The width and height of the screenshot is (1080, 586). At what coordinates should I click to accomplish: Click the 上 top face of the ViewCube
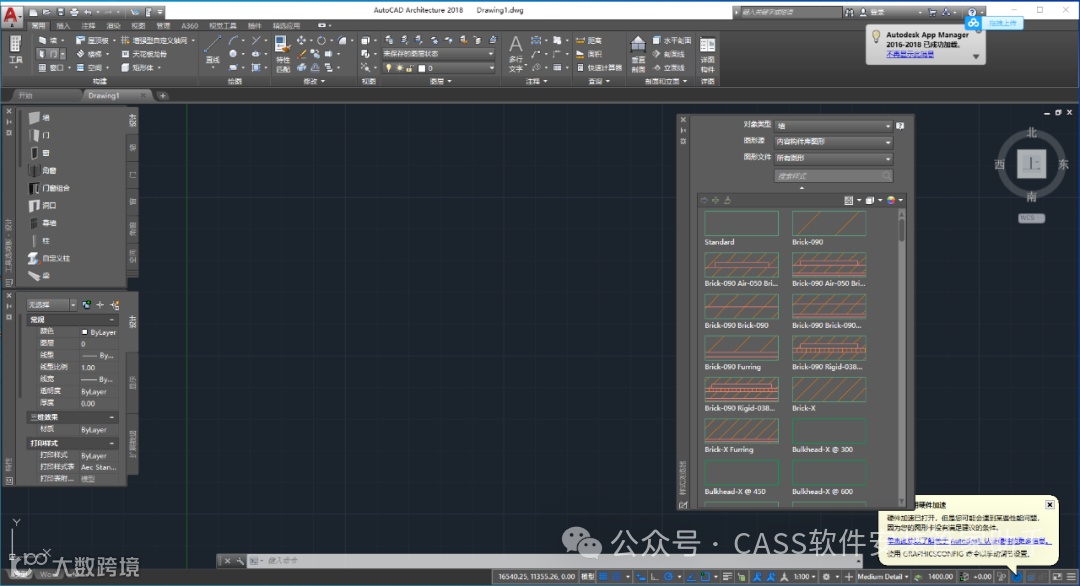click(x=1031, y=164)
